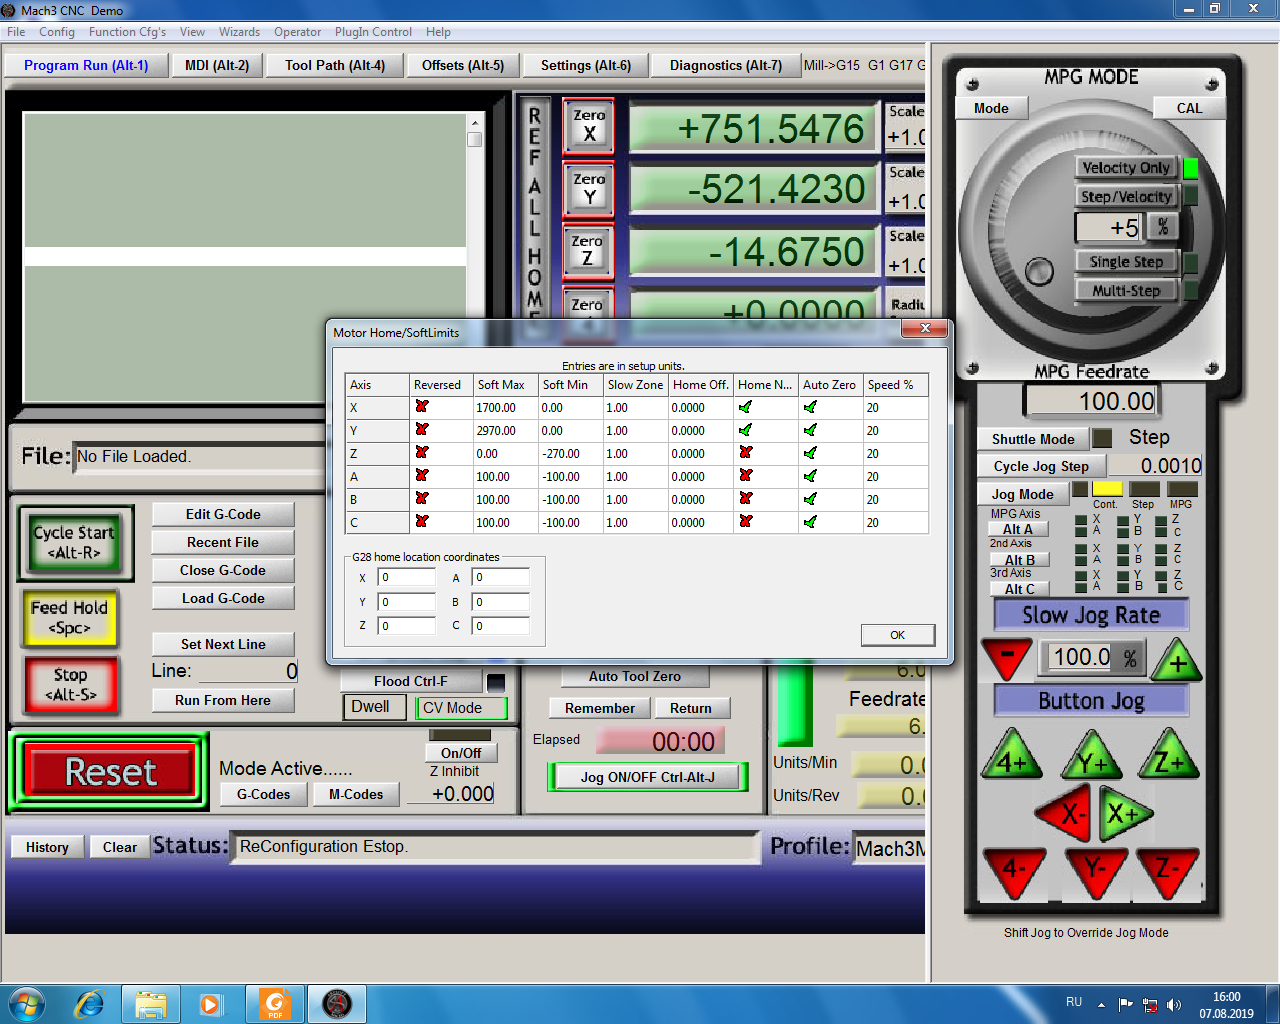Open the orange PDF app on the taskbar

tap(275, 1004)
